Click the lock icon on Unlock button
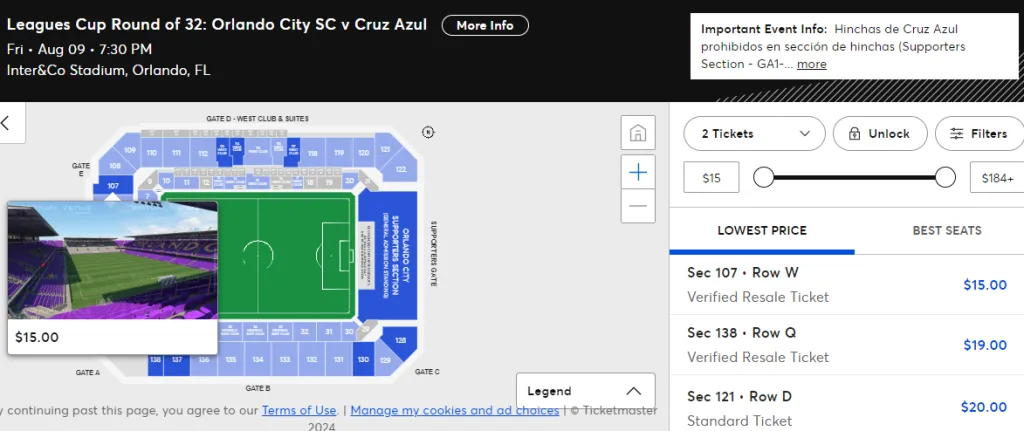This screenshot has height=431, width=1024. coord(854,134)
